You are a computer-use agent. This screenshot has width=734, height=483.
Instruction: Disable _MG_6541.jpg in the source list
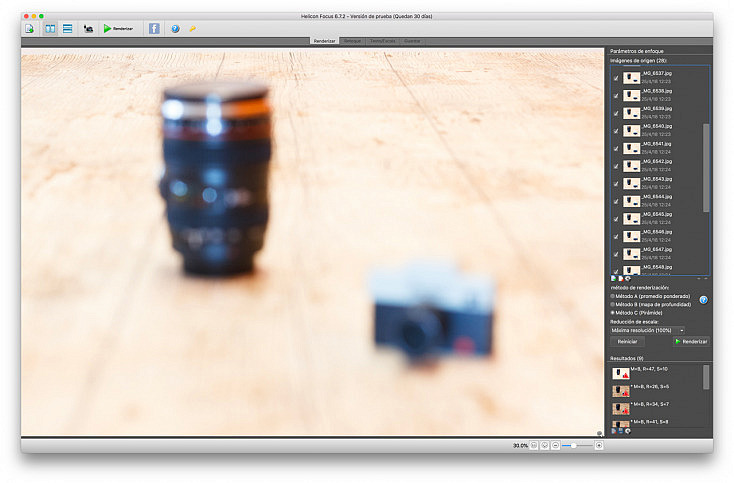tap(616, 149)
